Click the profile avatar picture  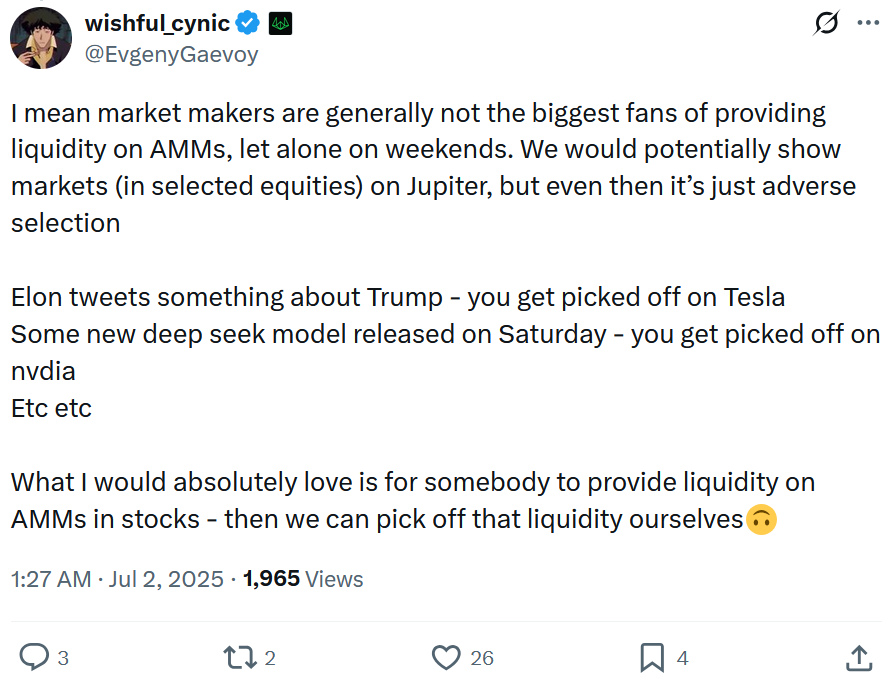(x=41, y=38)
